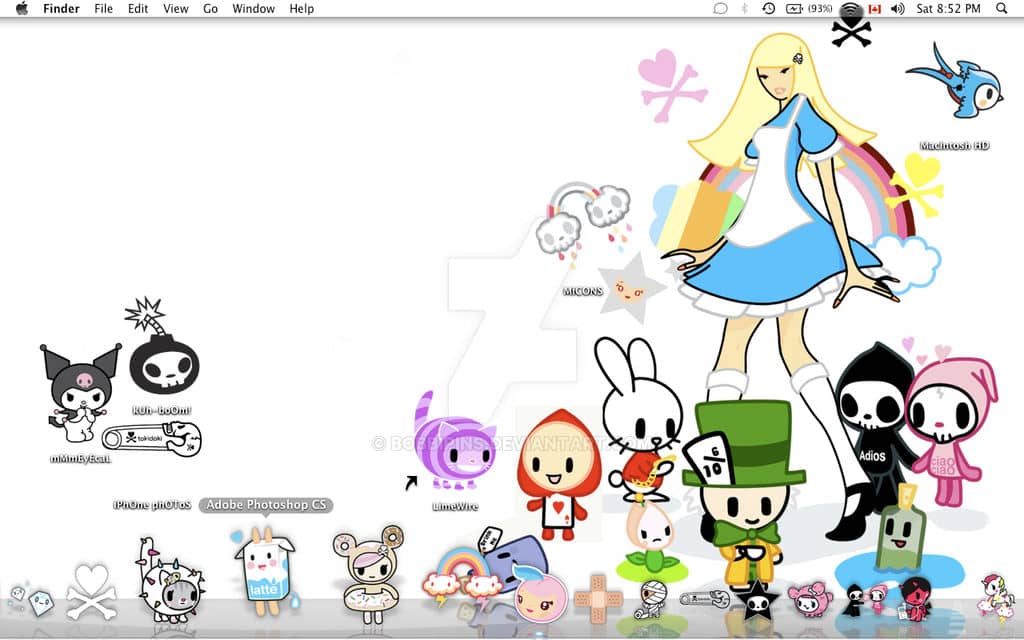The width and height of the screenshot is (1024, 640).
Task: Select the mMmEyEcaiL Kuromi character icon
Action: click(x=80, y=392)
